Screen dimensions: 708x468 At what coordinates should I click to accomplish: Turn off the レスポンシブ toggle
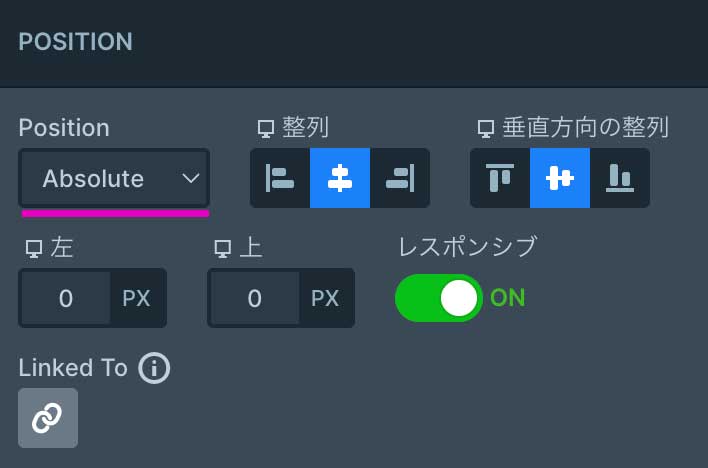[x=439, y=298]
